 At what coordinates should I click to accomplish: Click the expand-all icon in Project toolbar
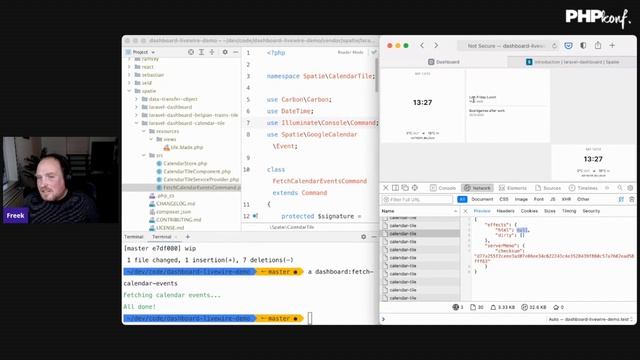pos(201,52)
